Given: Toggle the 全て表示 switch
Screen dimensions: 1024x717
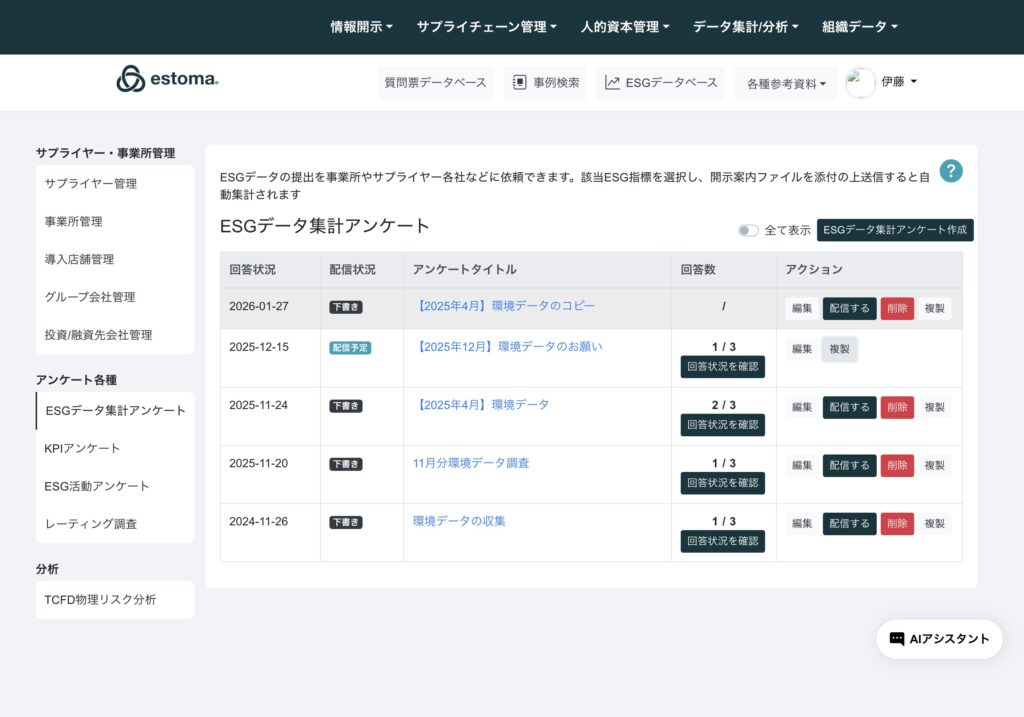Looking at the screenshot, I should click(748, 230).
